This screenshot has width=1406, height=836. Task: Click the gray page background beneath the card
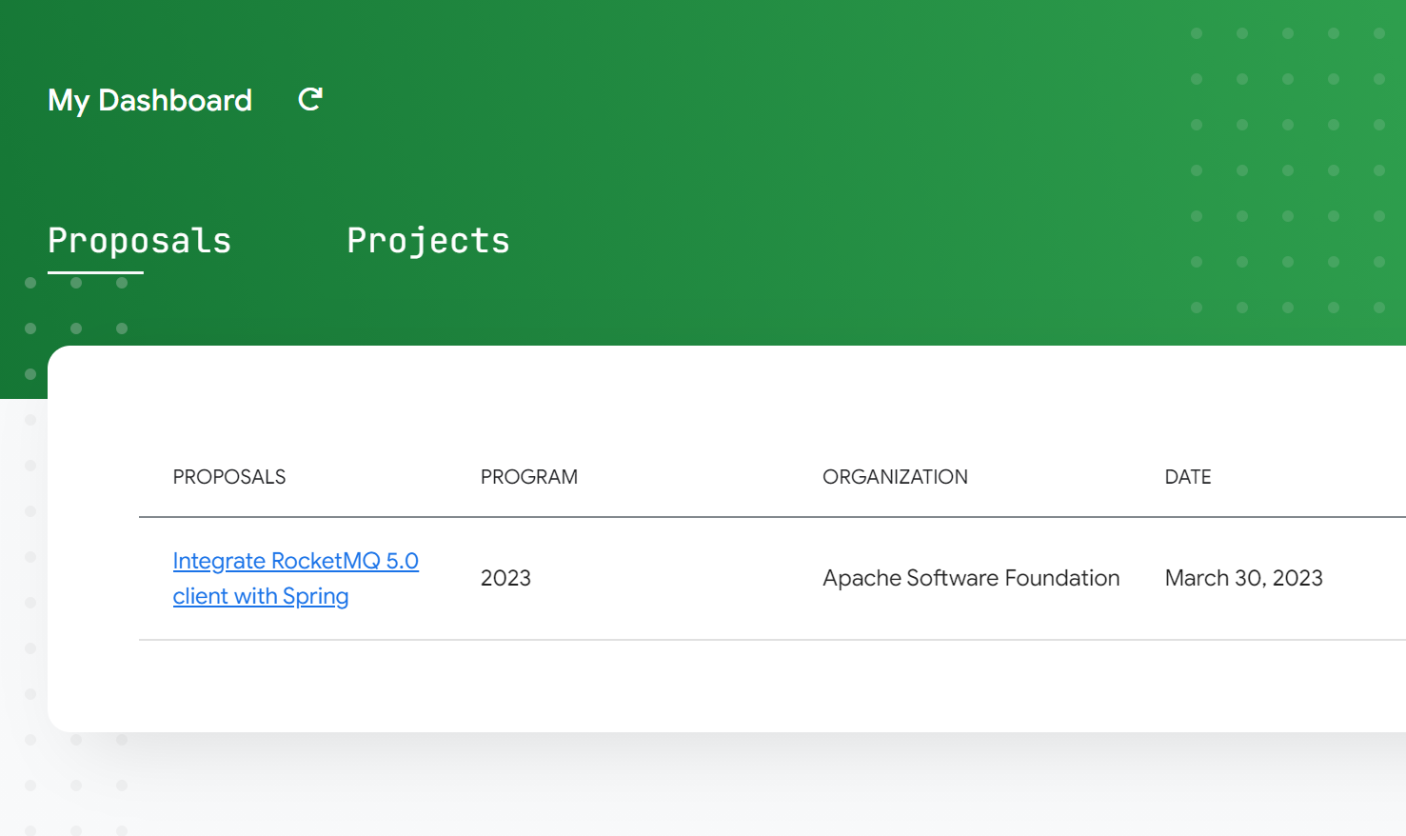coord(700,790)
